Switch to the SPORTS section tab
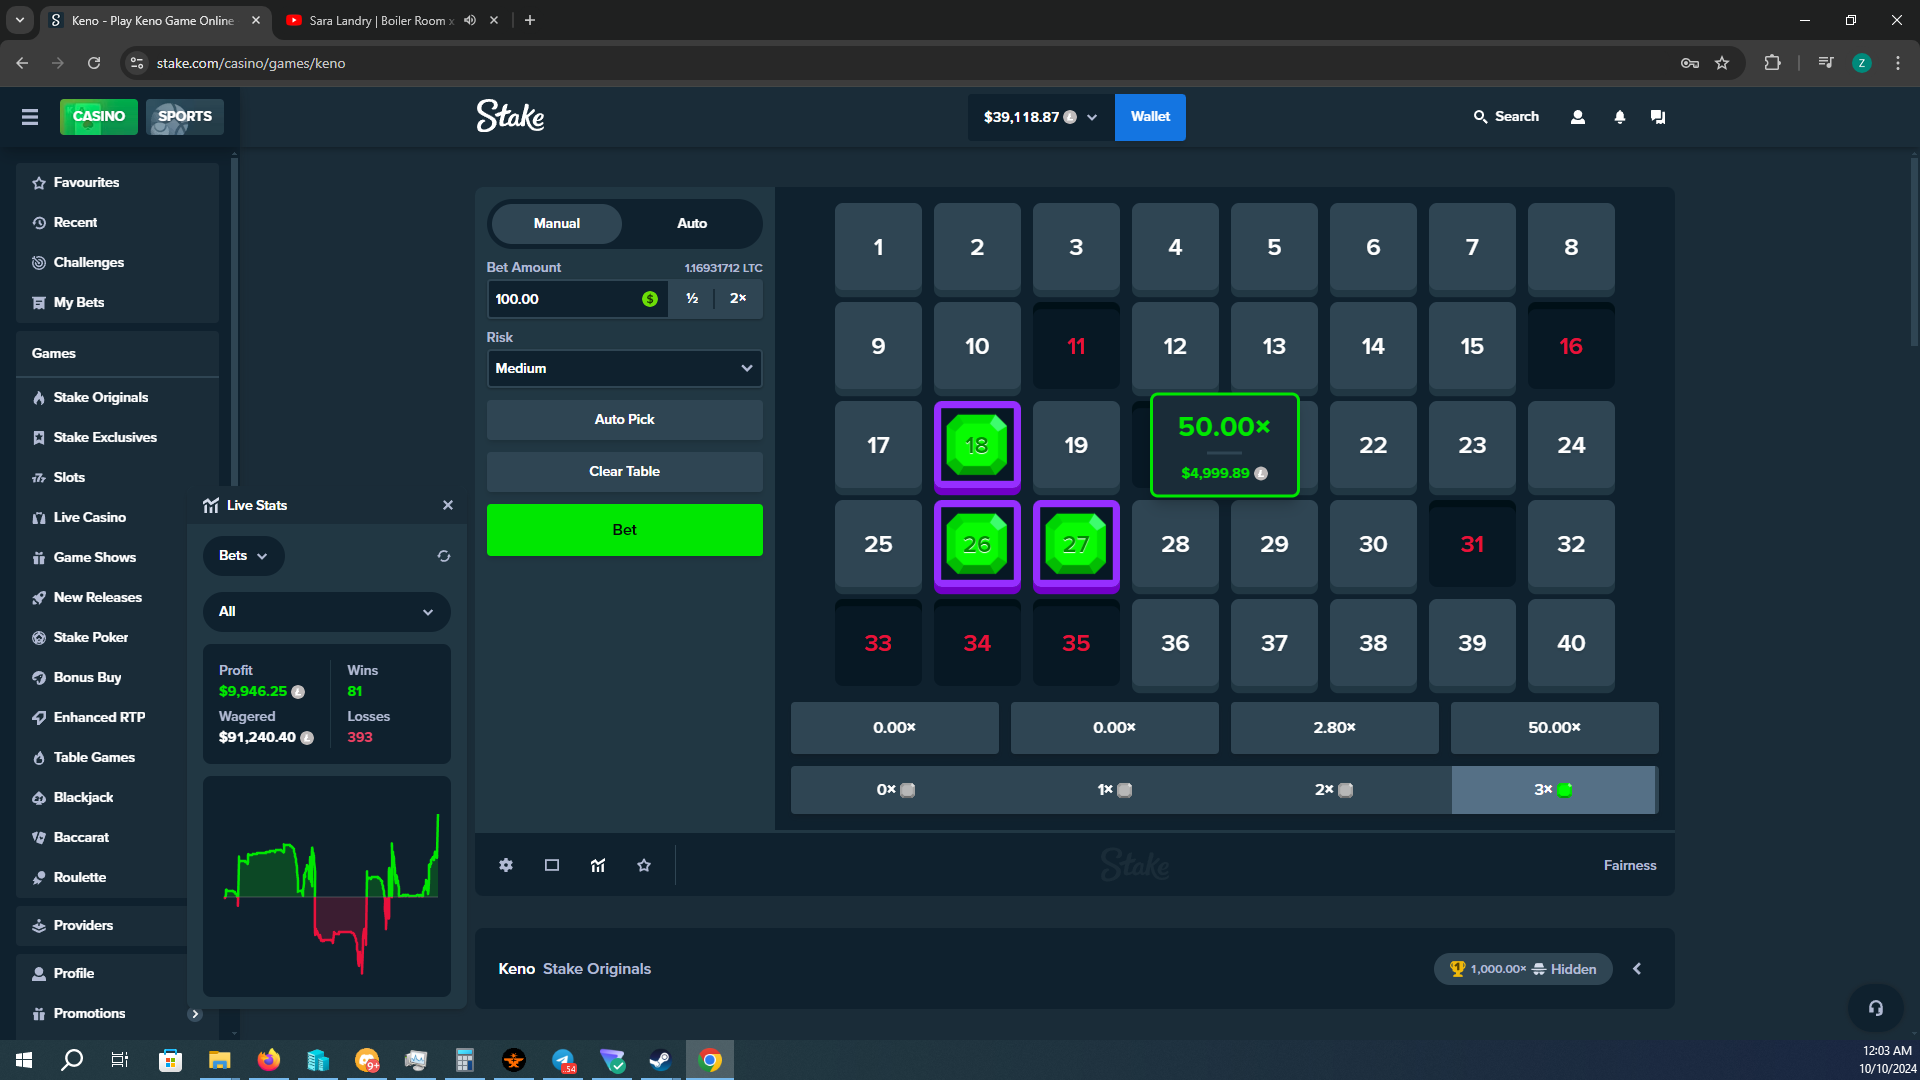 point(185,116)
